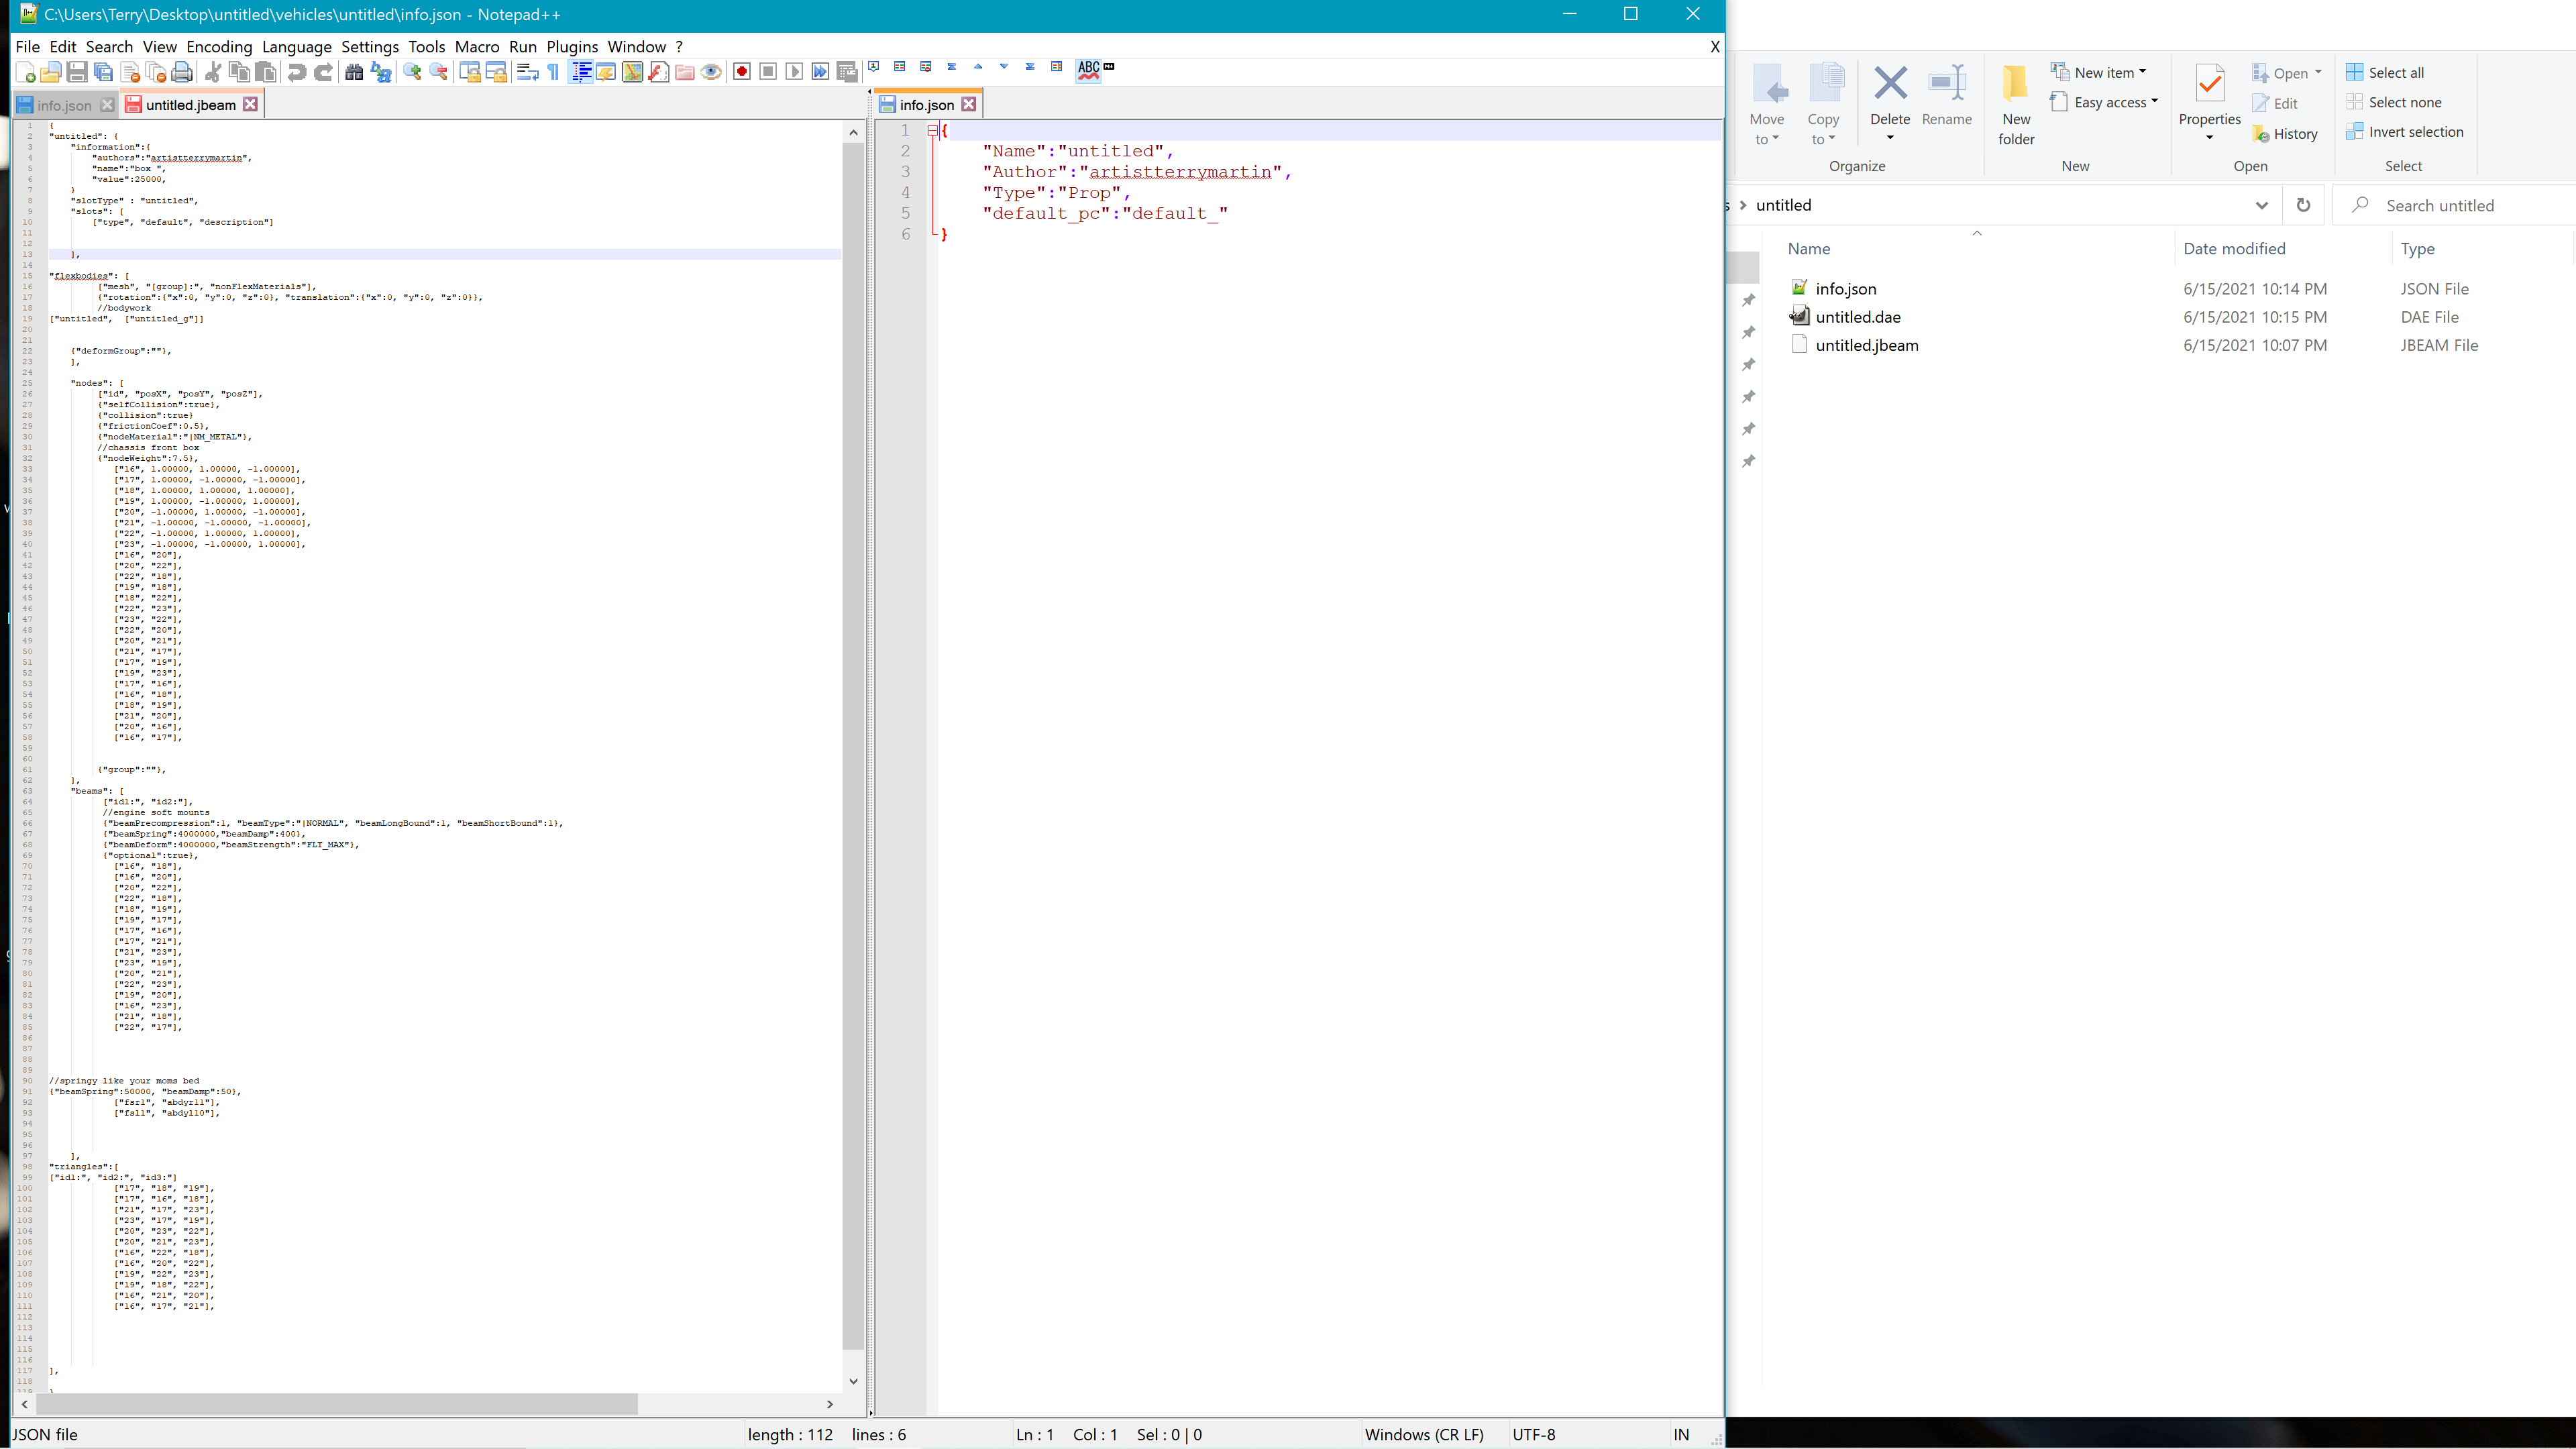Switch to the untitled.jbeam tab
Image resolution: width=2576 pixels, height=1449 pixels.
(x=190, y=105)
